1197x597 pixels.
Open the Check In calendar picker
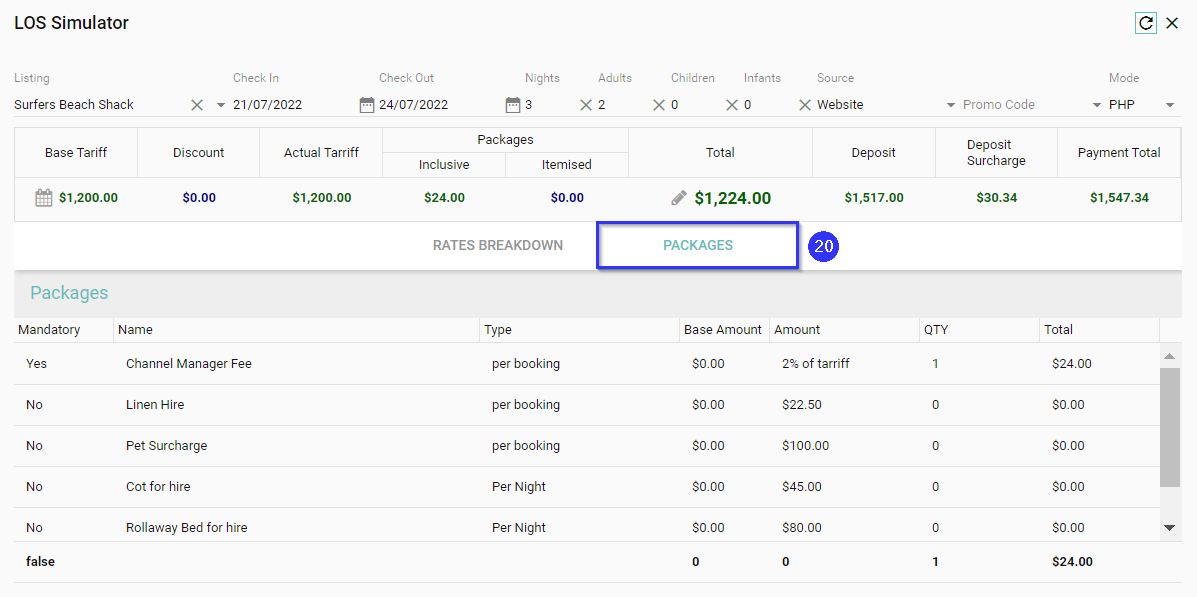[x=367, y=105]
